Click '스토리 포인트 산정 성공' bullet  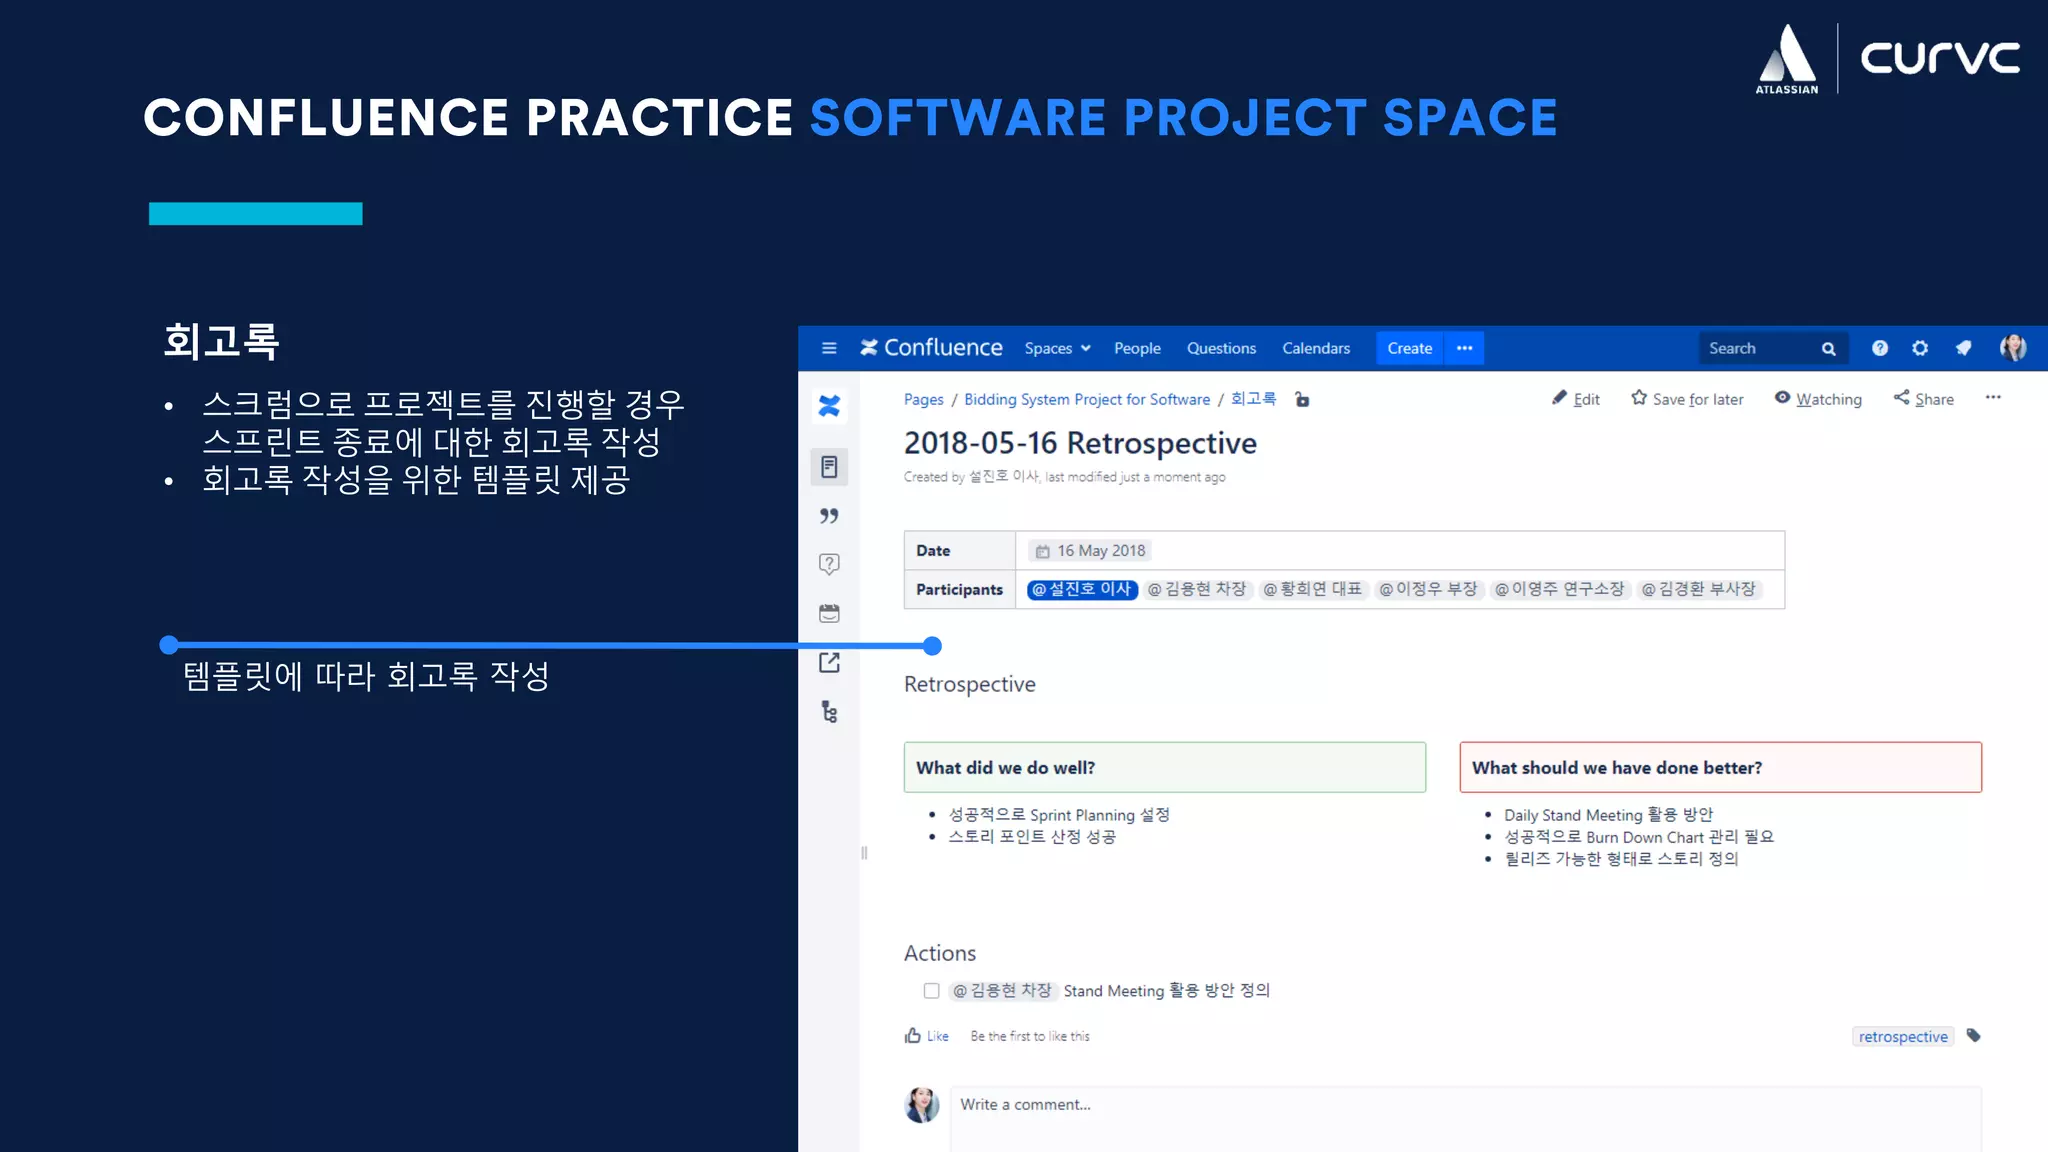[1032, 837]
